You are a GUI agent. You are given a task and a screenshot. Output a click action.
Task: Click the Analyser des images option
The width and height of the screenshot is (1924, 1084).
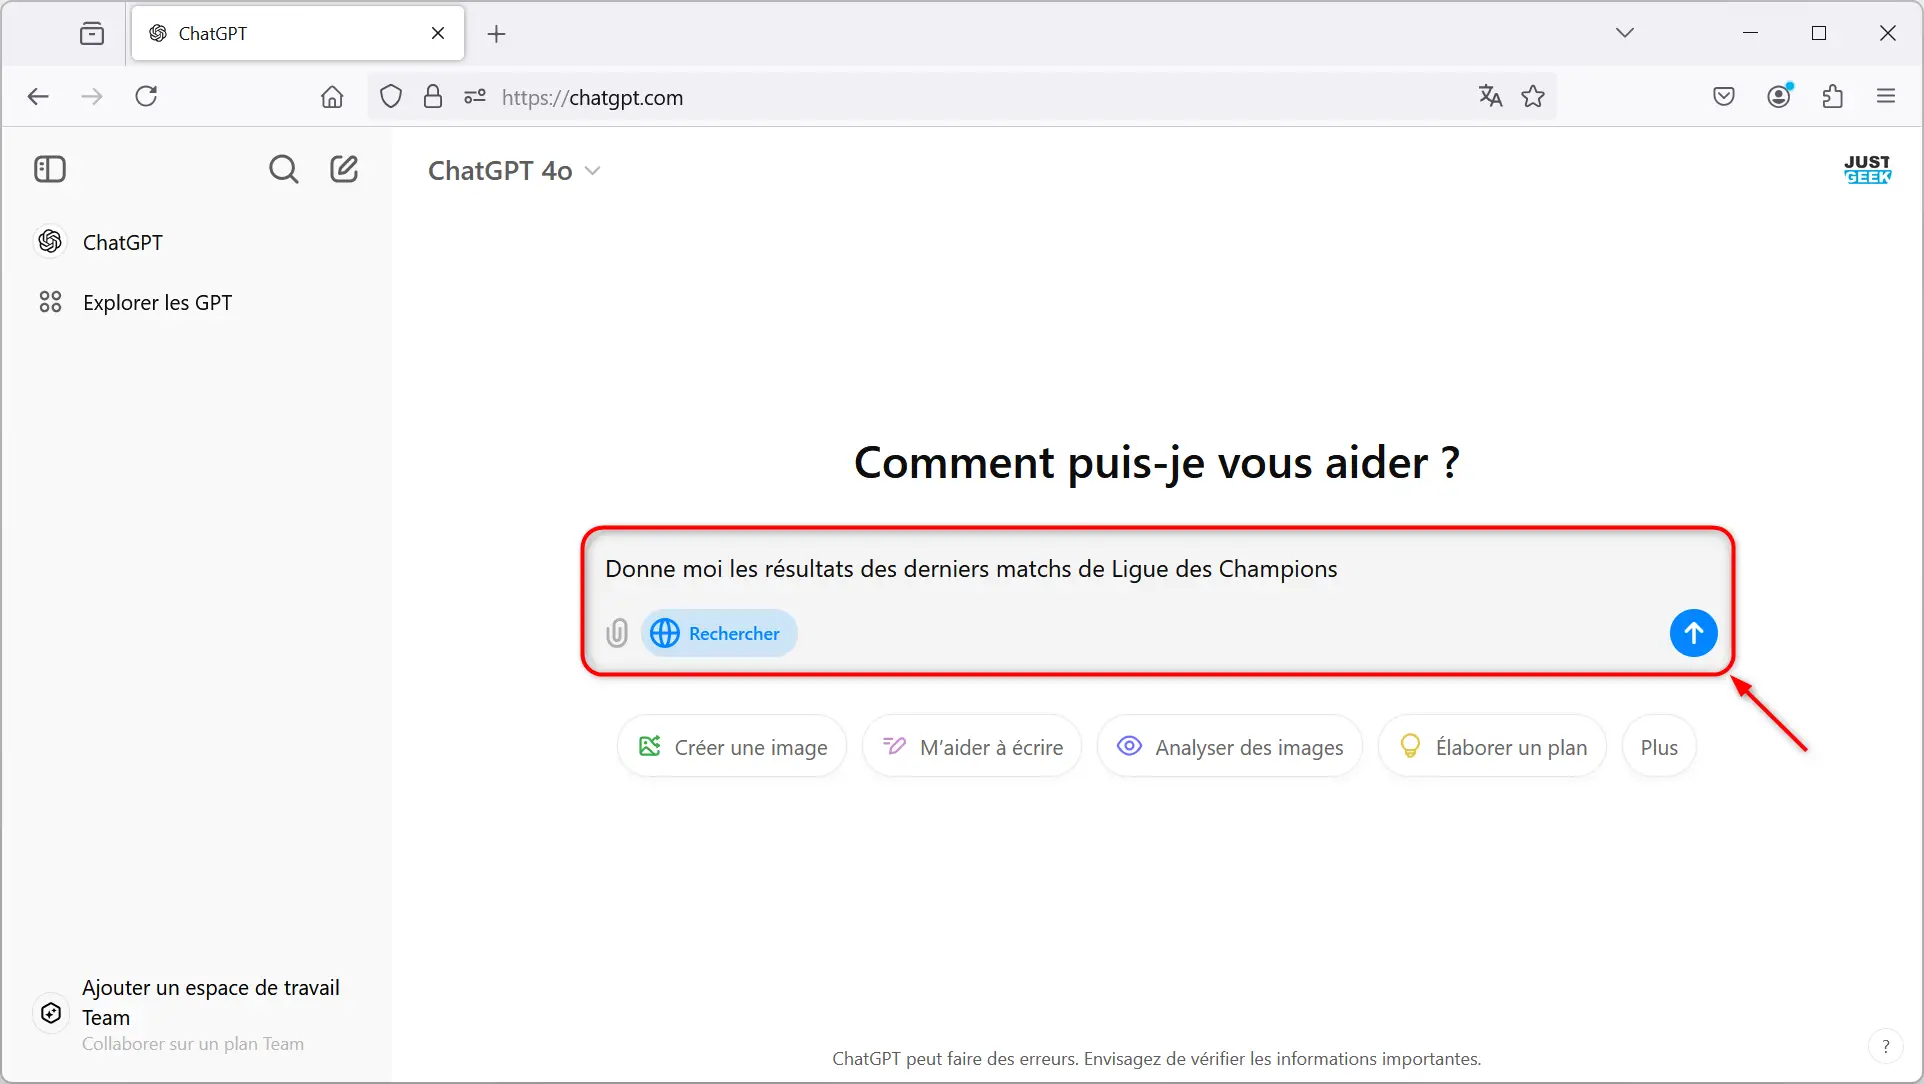[x=1229, y=747]
